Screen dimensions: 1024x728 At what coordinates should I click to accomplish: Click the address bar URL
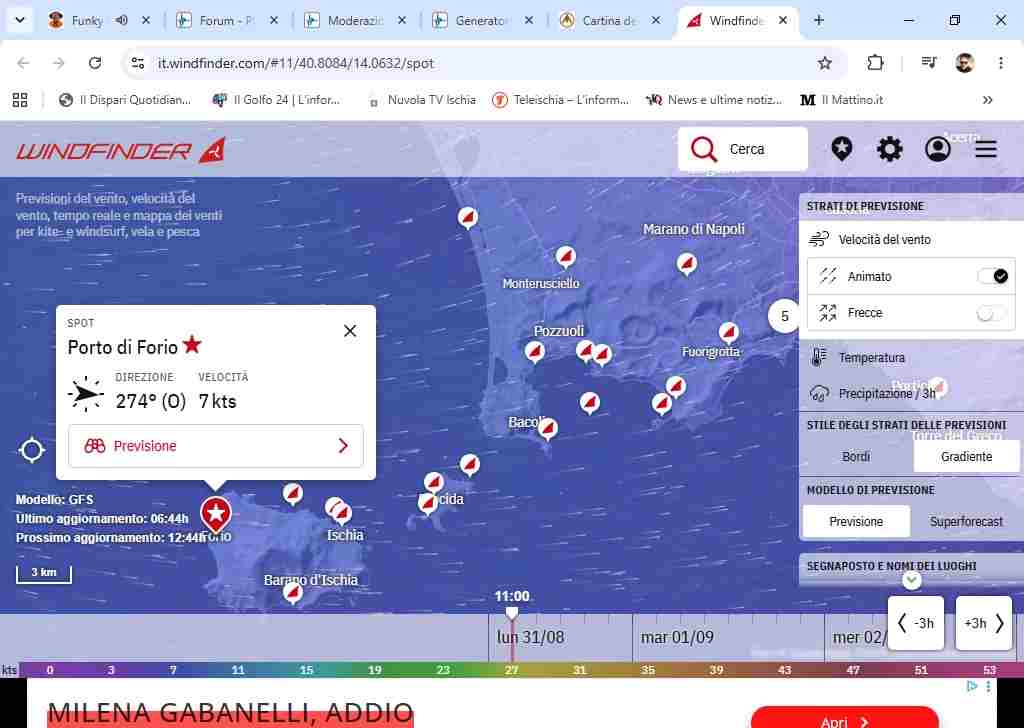pyautogui.click(x=296, y=63)
